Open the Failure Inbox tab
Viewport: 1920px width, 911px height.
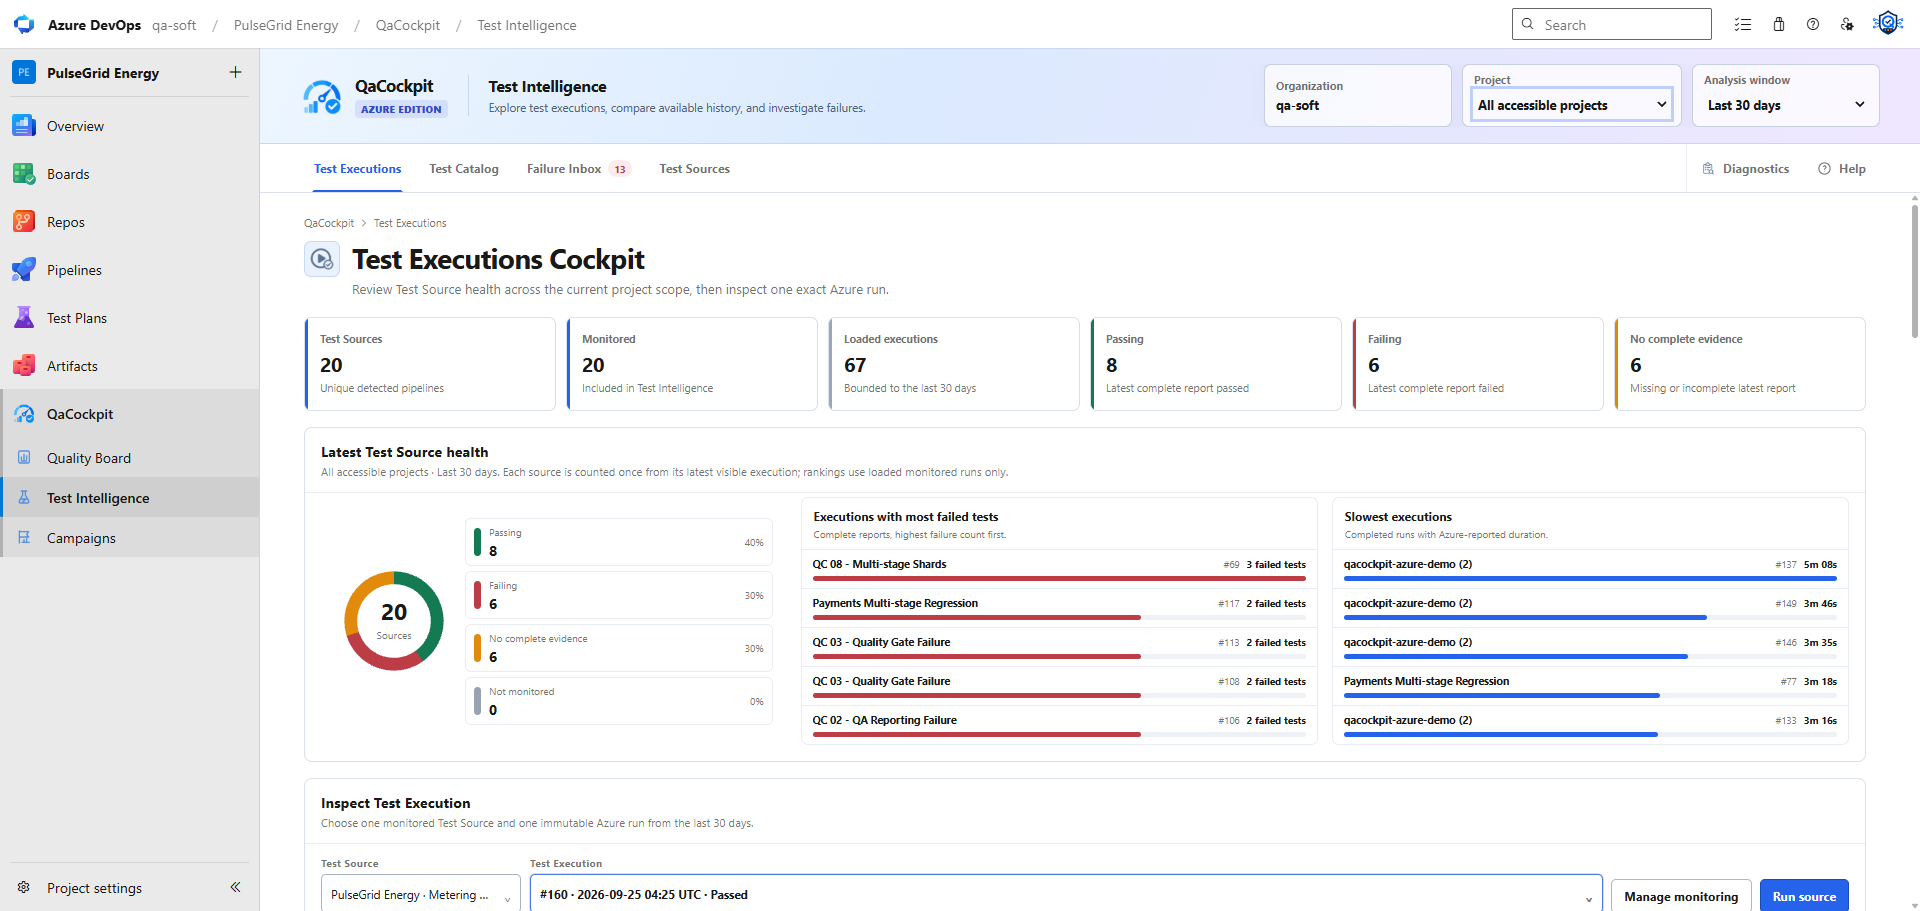578,169
